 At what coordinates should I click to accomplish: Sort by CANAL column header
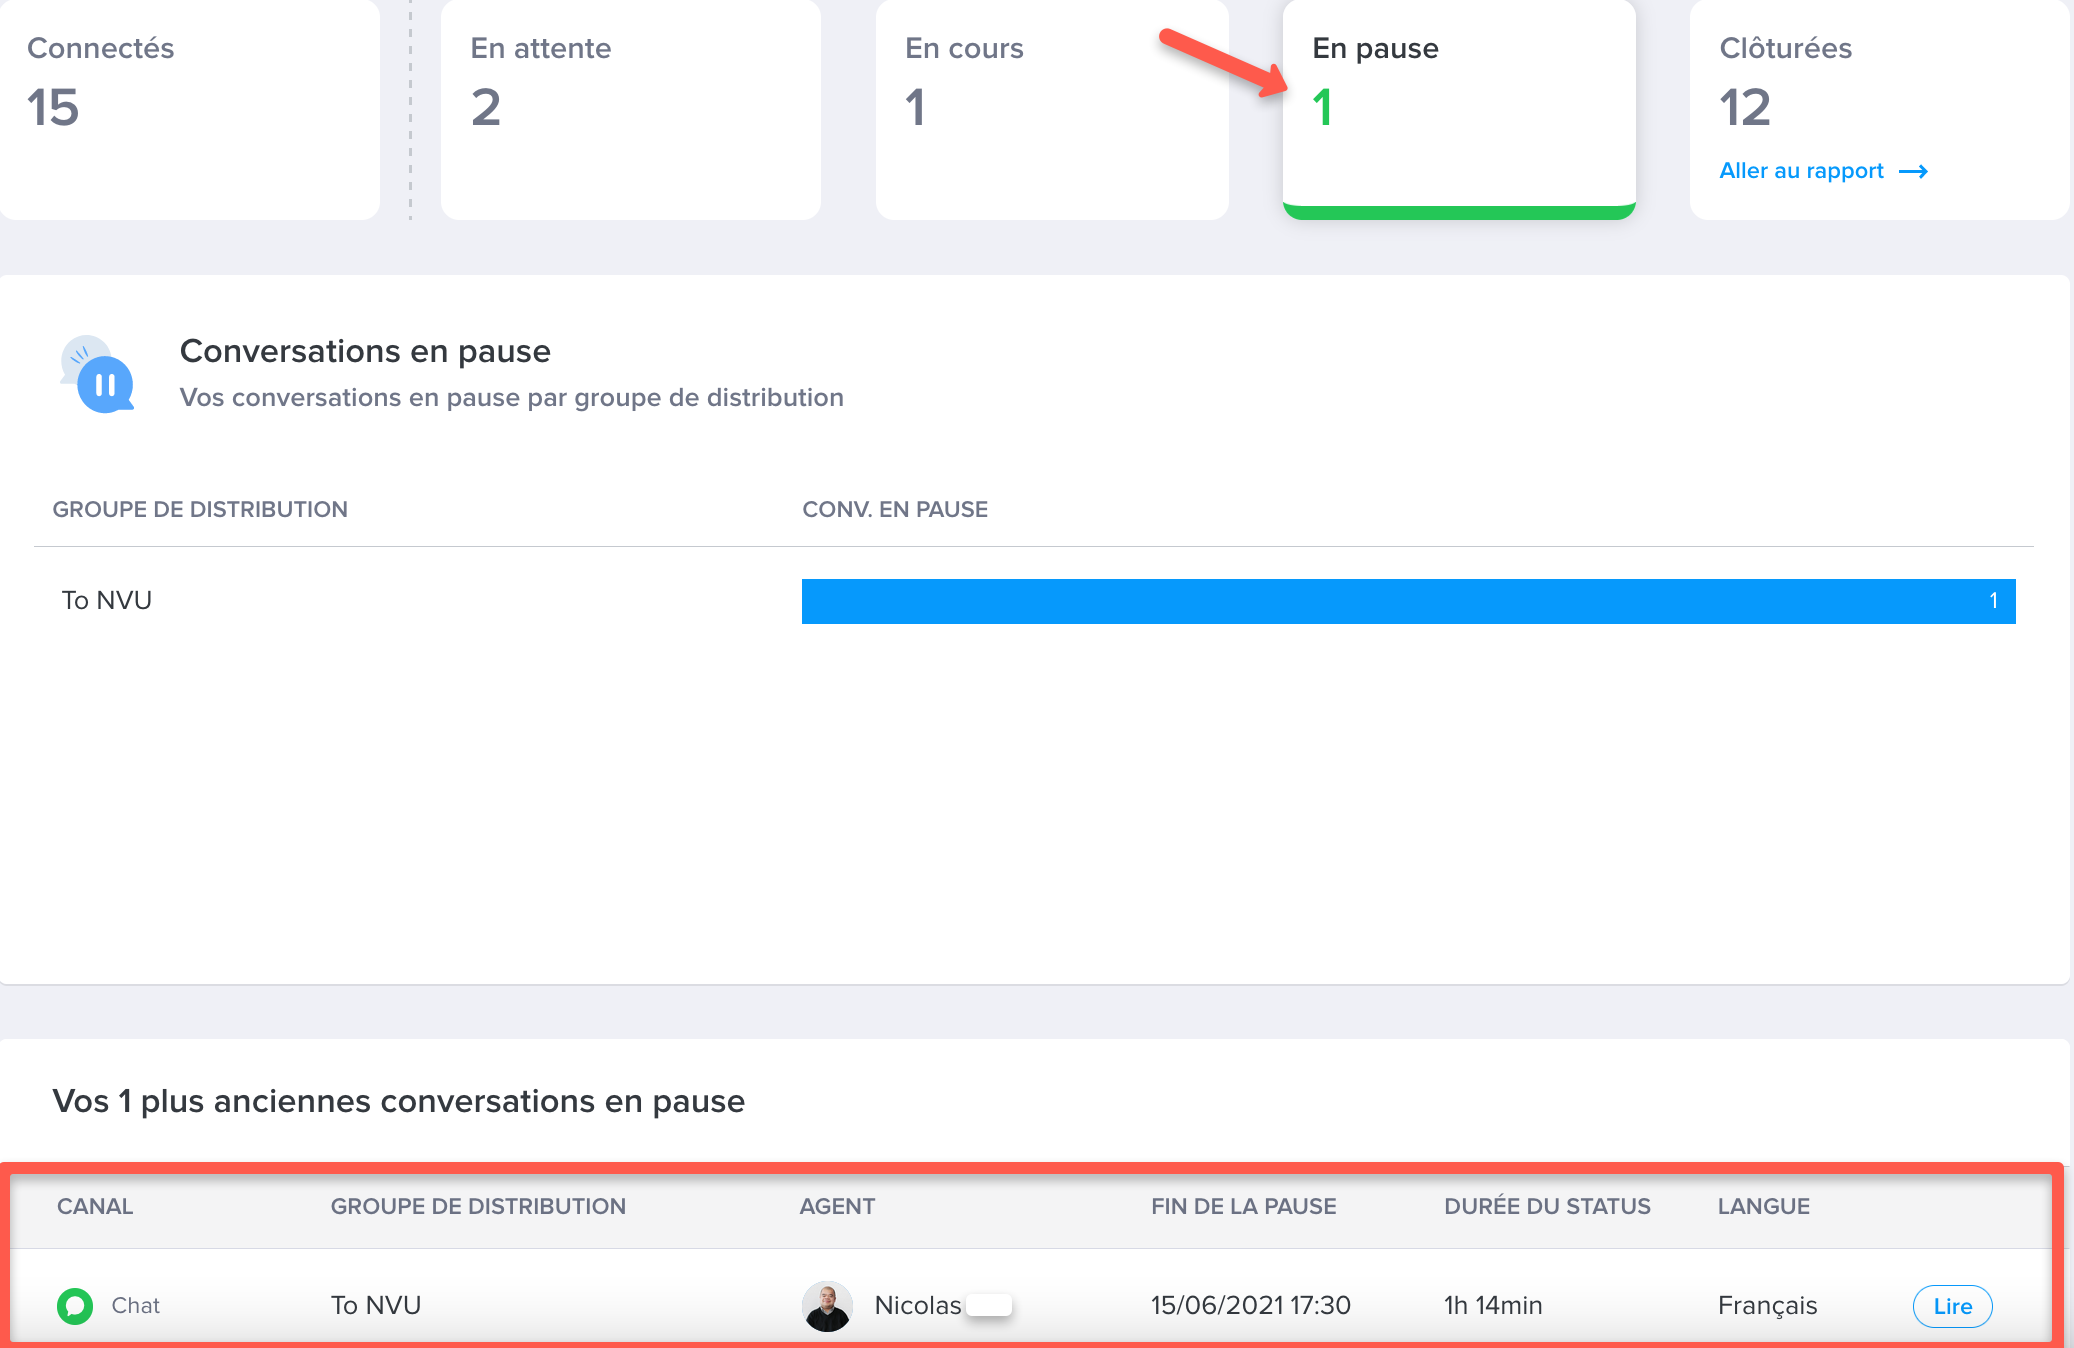(95, 1206)
